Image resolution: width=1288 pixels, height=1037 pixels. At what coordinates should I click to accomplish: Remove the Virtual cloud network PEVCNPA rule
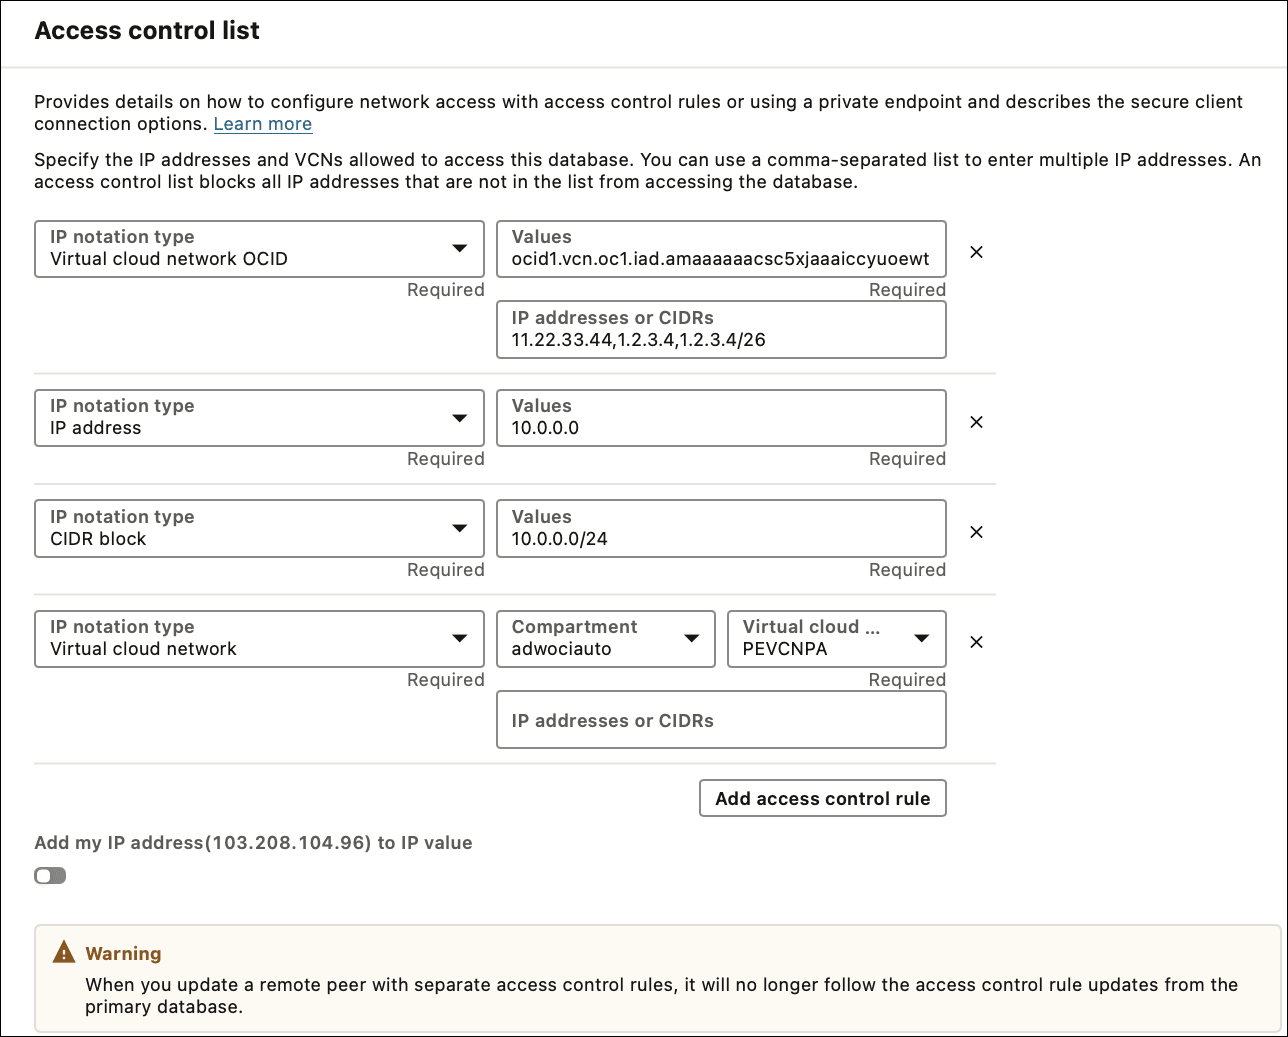[x=976, y=642]
